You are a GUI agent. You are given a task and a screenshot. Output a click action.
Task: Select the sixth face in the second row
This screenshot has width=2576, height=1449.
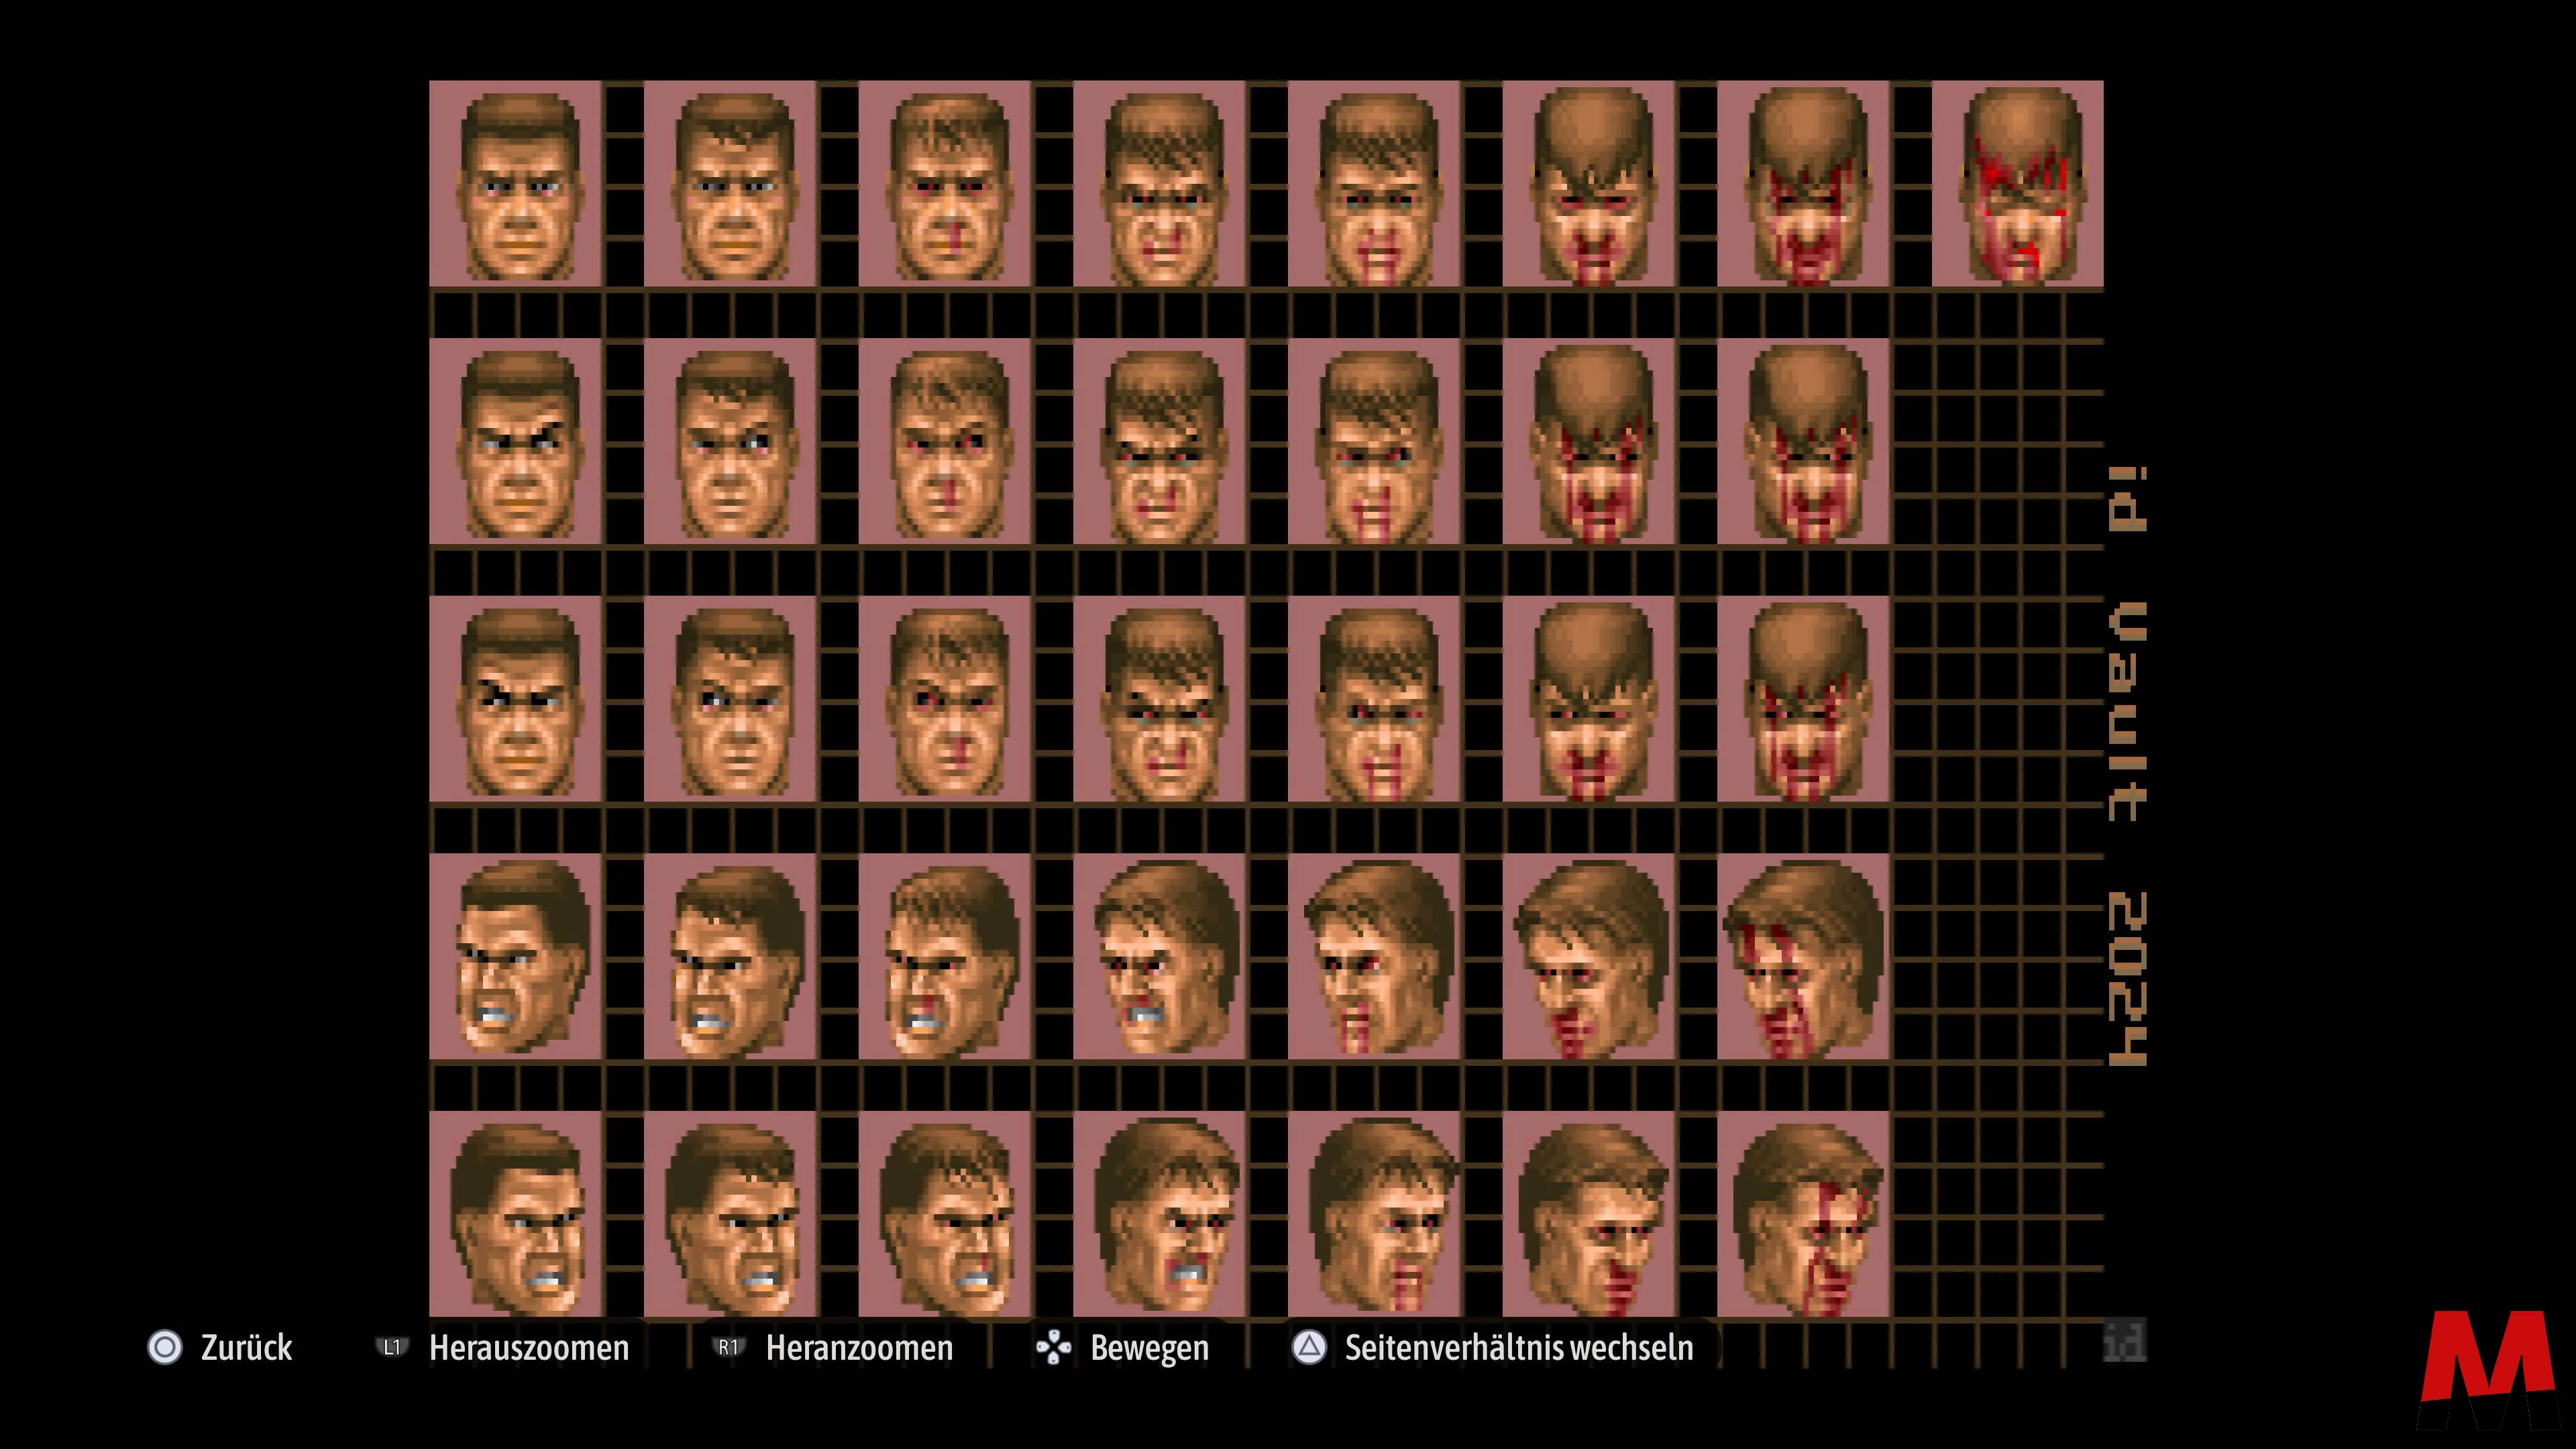(x=1589, y=441)
